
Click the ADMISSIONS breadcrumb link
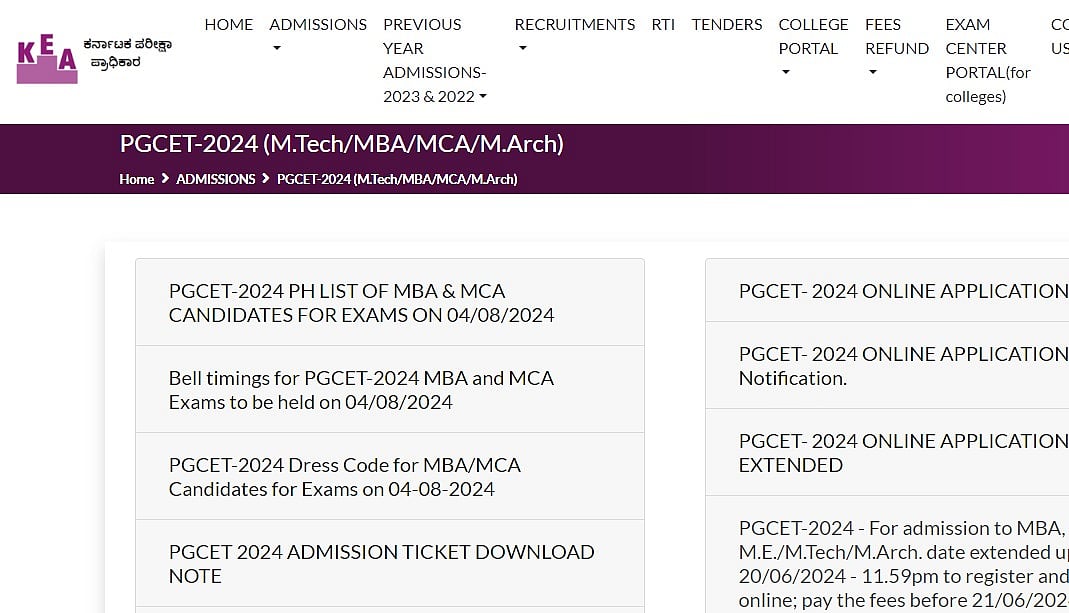(x=216, y=179)
